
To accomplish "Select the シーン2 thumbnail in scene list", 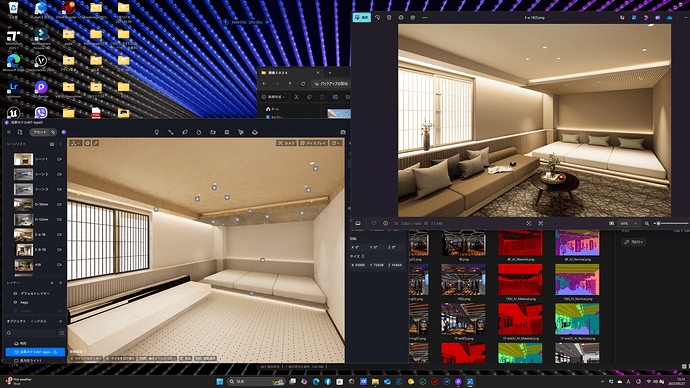I will point(23,174).
